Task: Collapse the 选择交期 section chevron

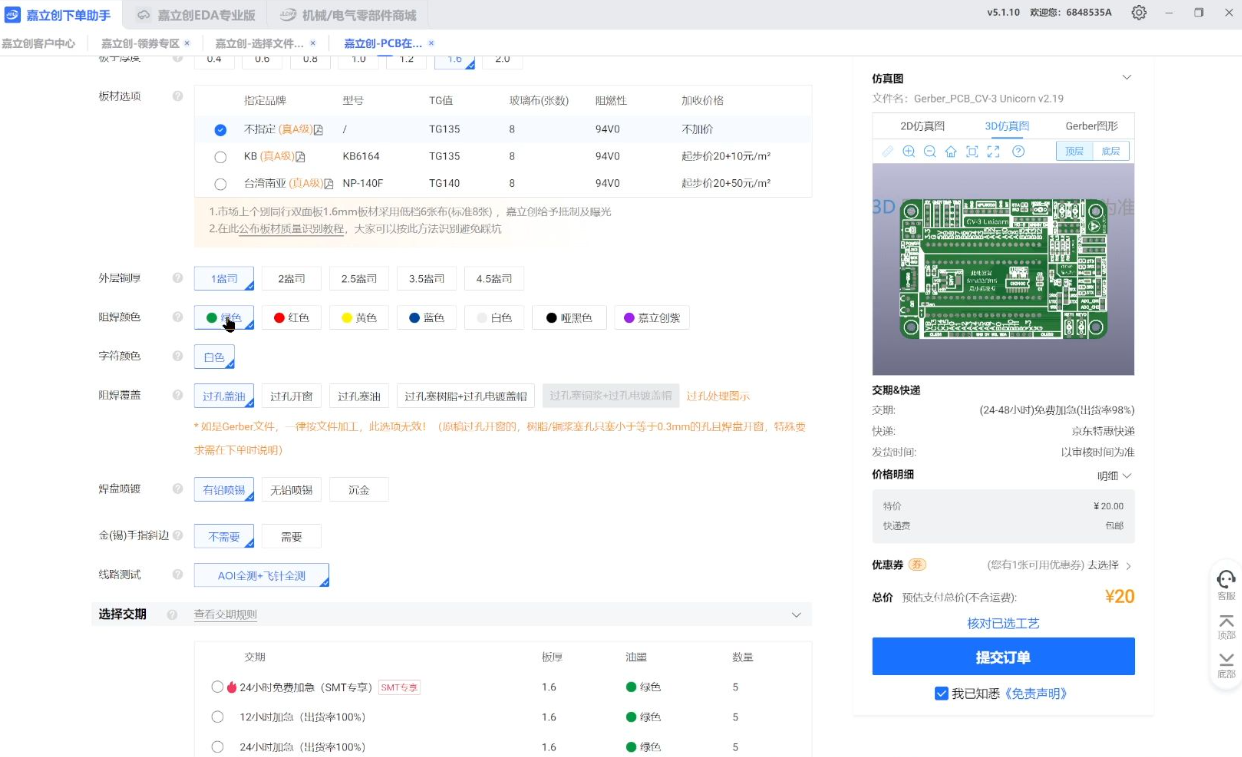Action: coord(796,615)
